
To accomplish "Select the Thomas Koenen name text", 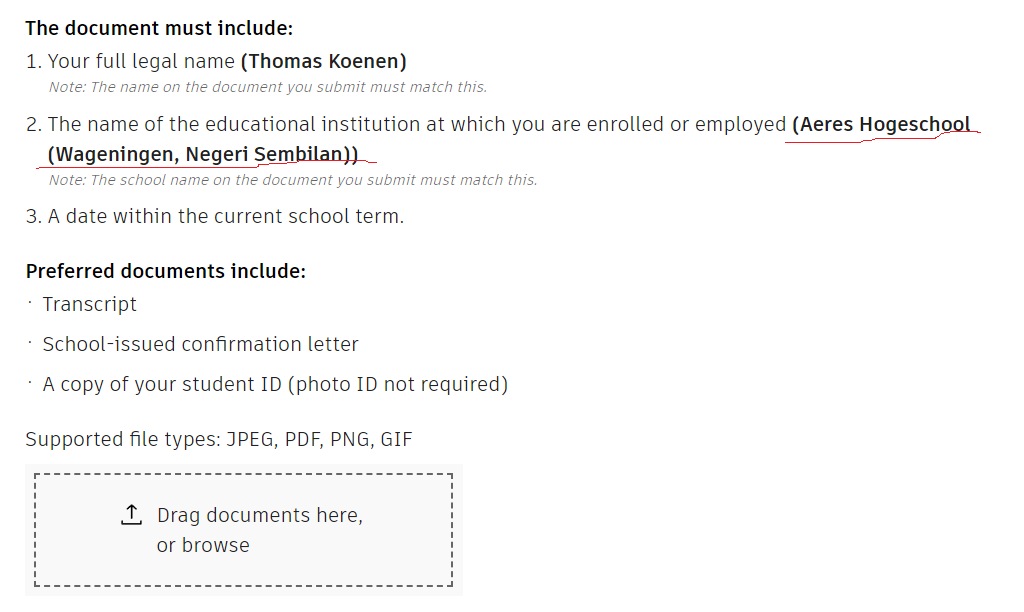I will tap(323, 60).
